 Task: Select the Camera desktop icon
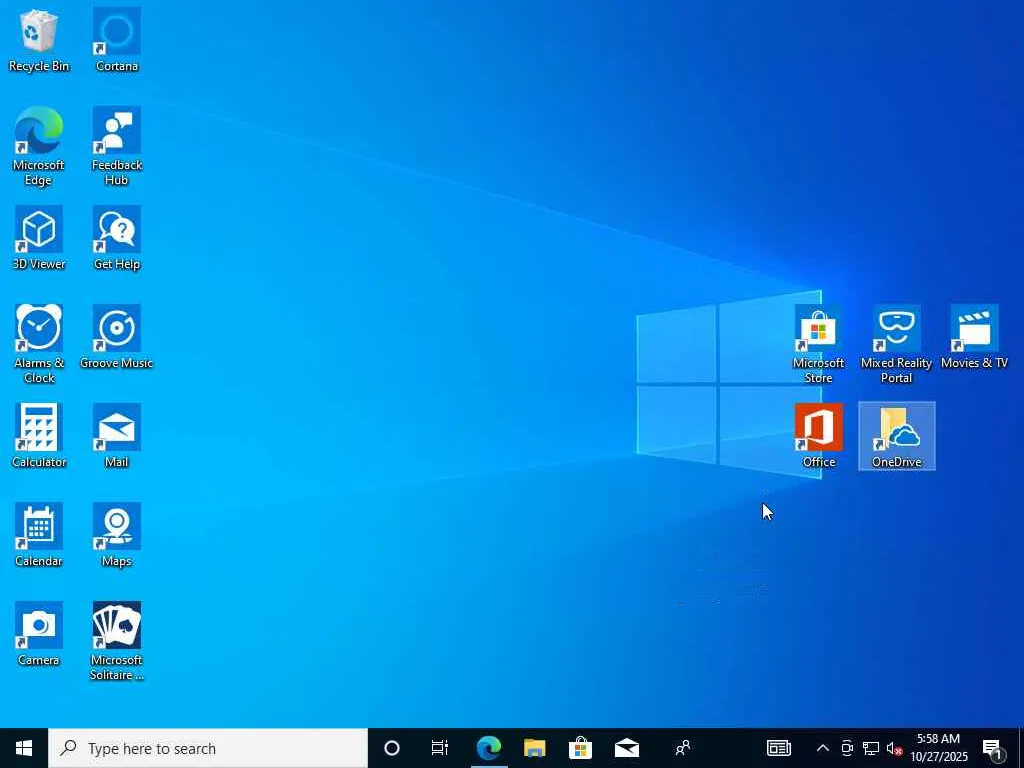(x=39, y=635)
